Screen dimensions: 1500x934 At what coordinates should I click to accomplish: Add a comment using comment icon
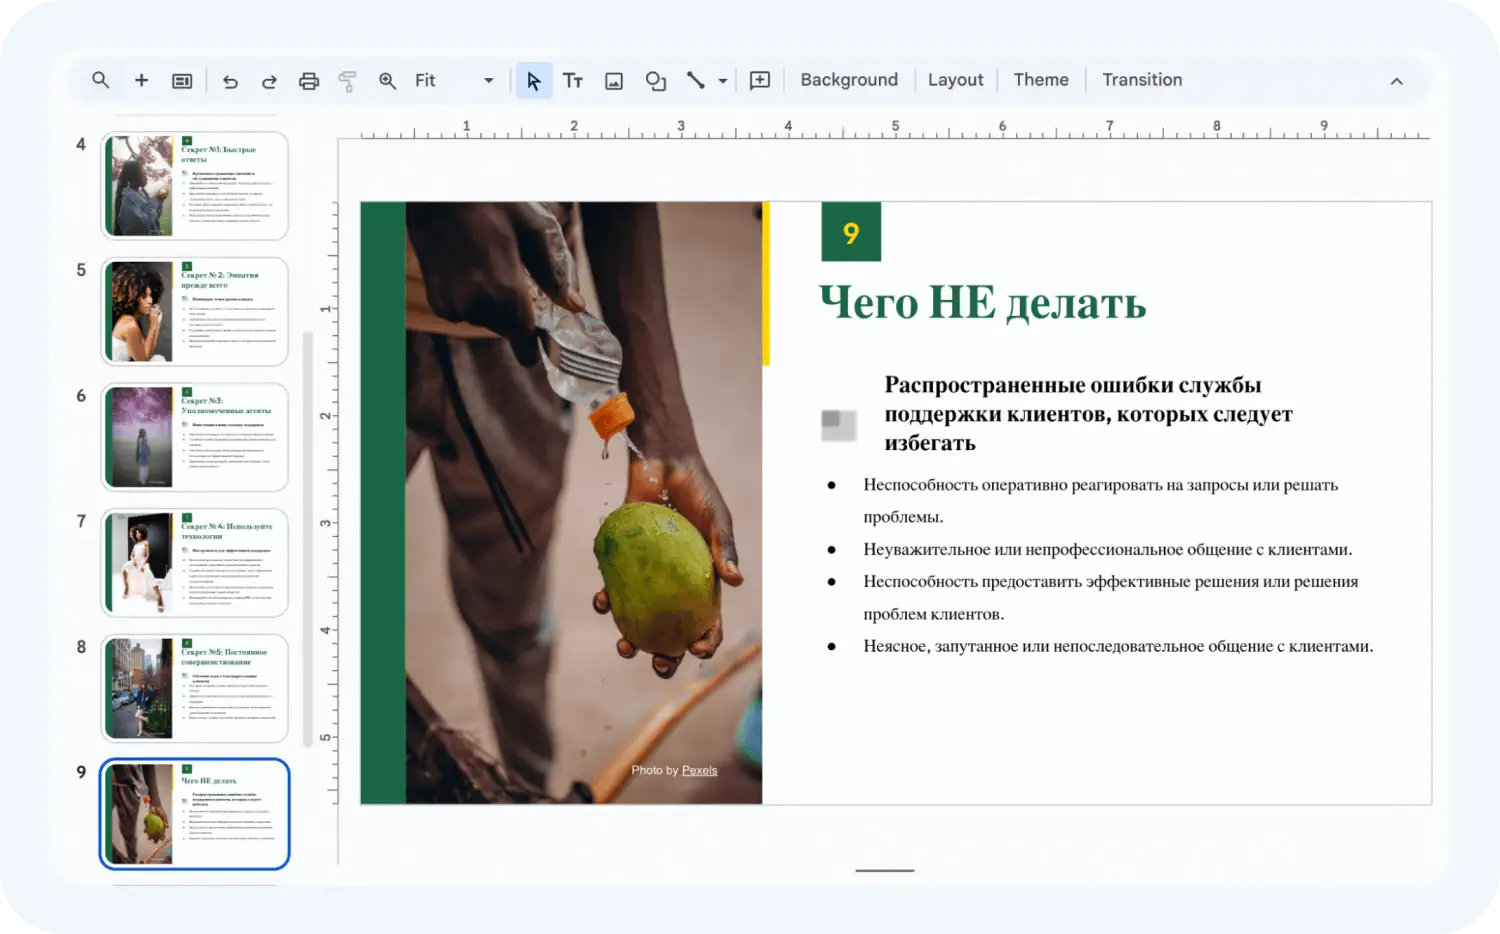(x=760, y=80)
